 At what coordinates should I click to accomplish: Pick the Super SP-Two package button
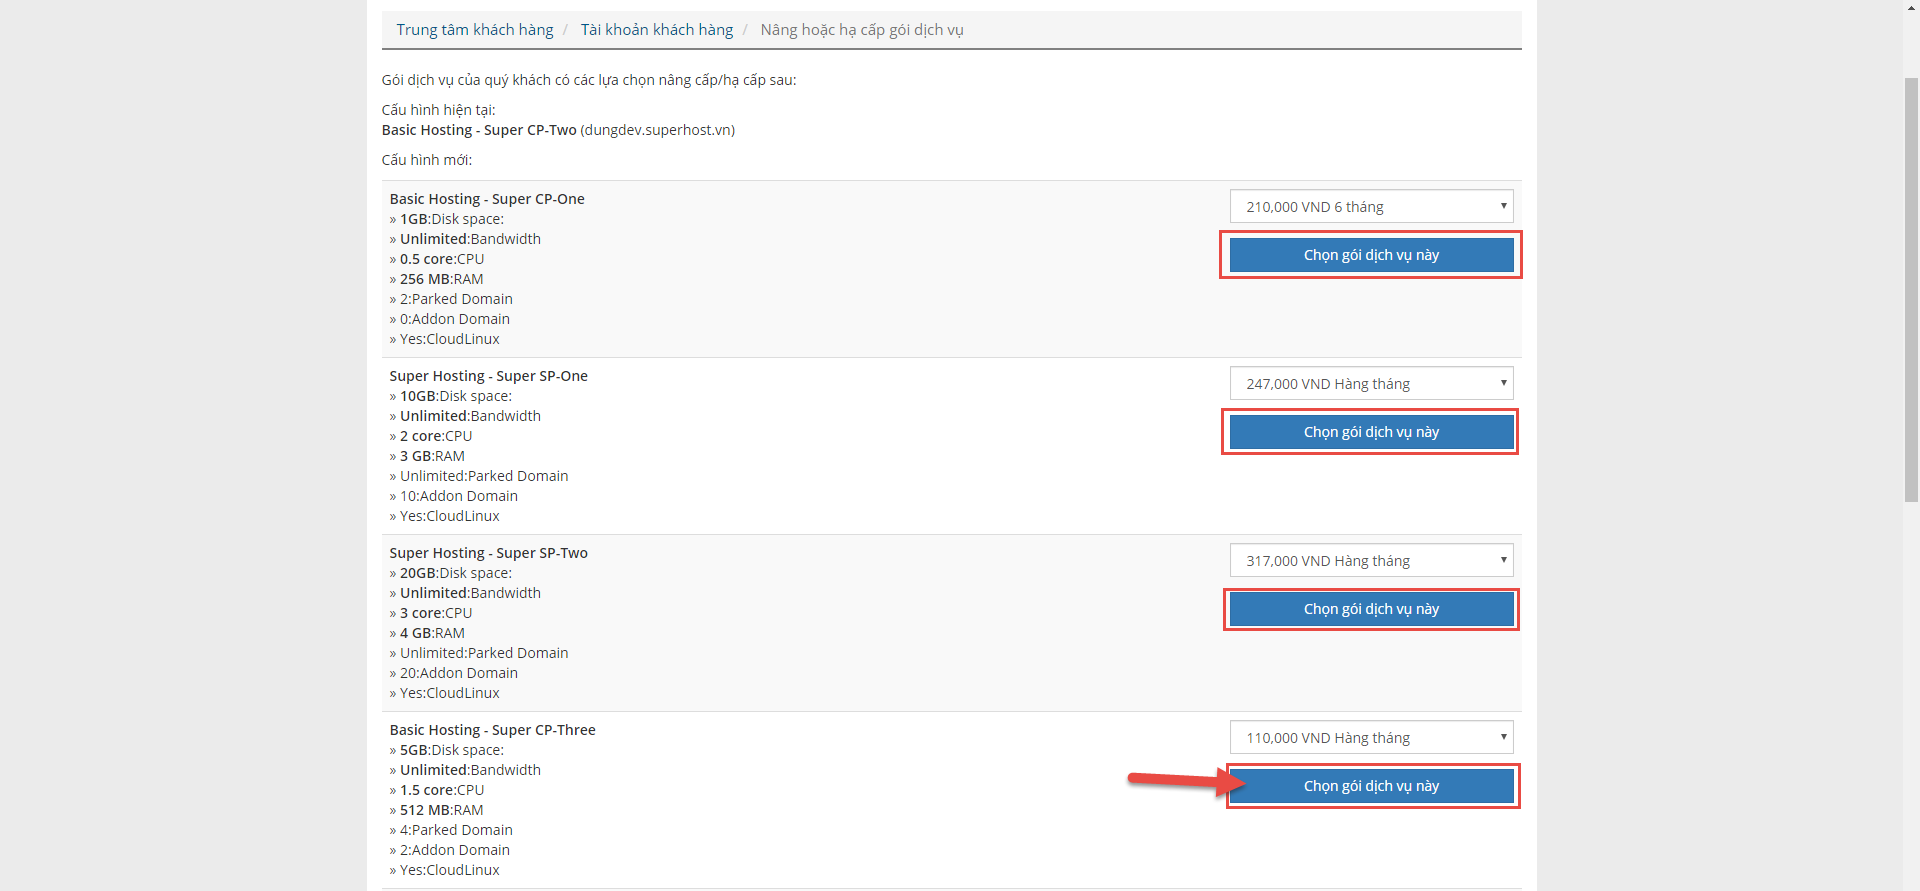(x=1370, y=609)
